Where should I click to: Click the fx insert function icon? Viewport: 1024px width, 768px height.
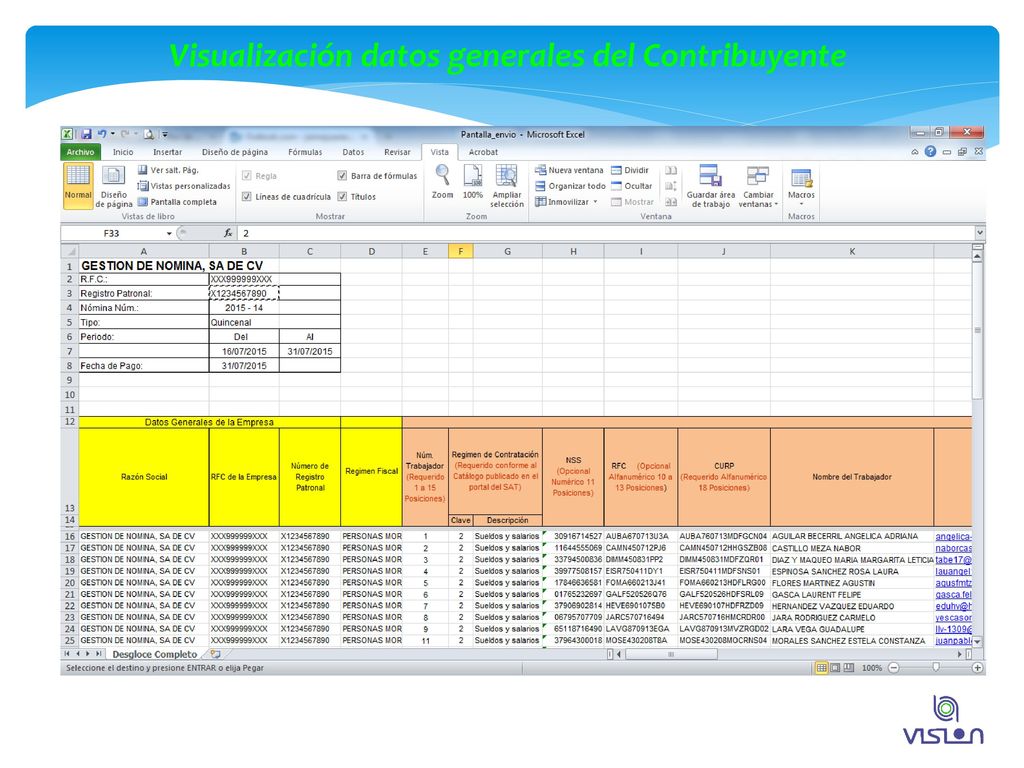(x=228, y=233)
